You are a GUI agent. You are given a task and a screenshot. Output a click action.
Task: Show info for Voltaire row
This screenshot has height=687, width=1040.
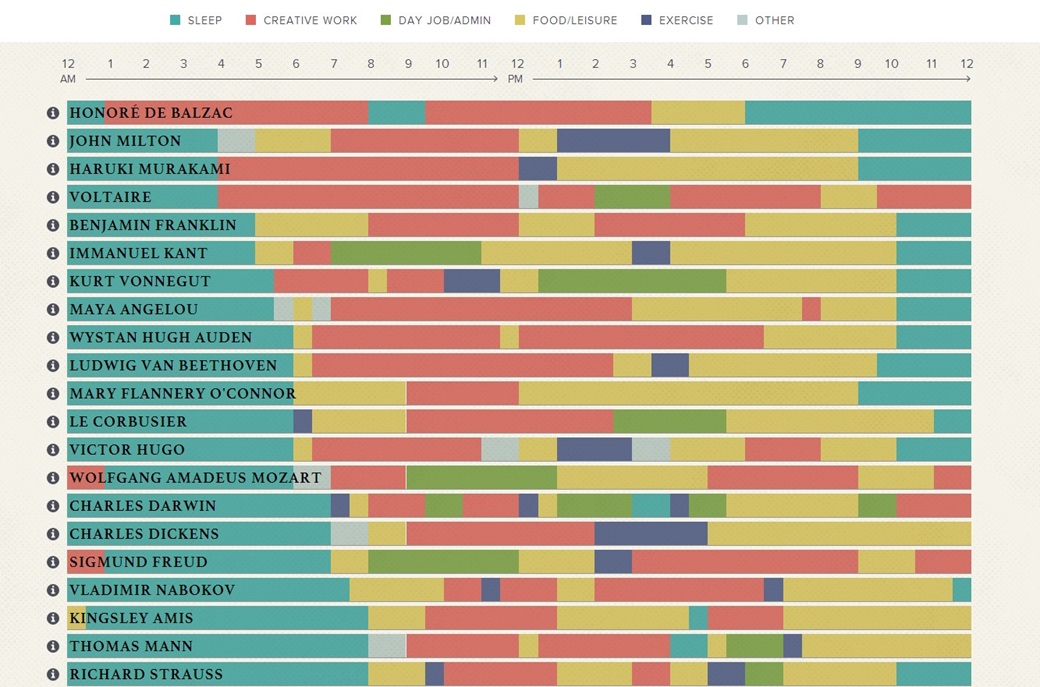(x=53, y=197)
